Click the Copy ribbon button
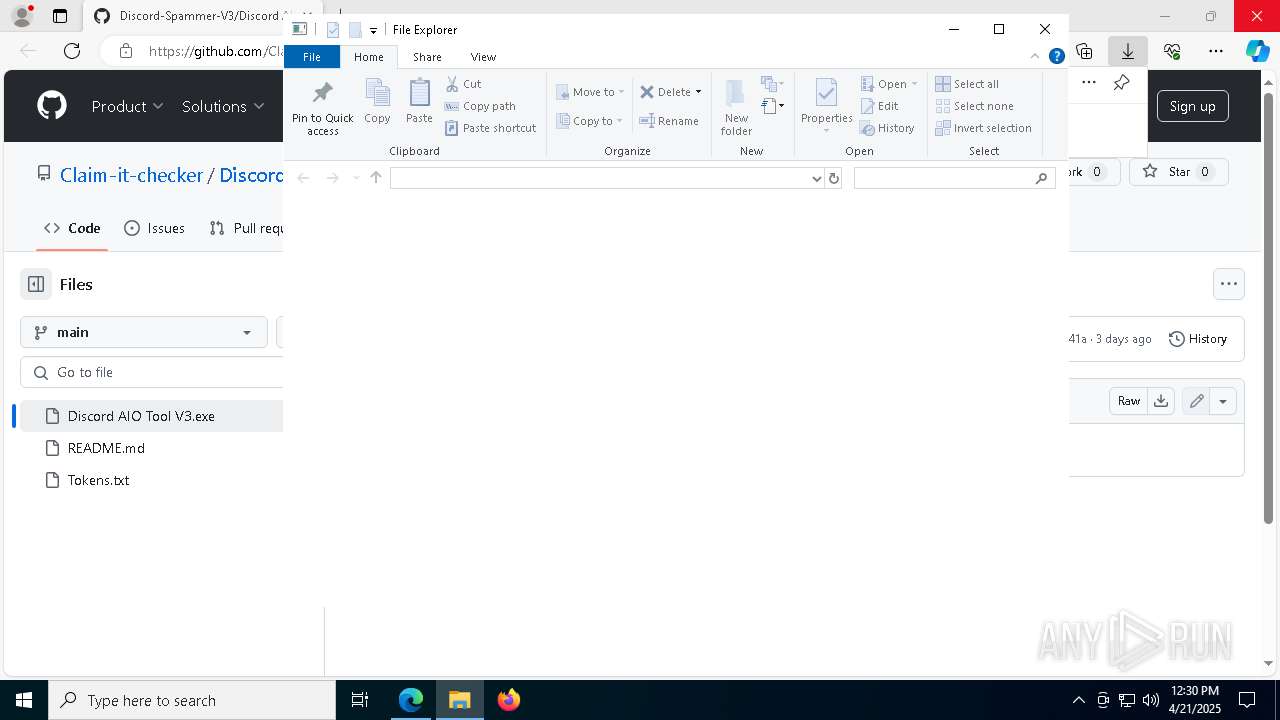This screenshot has height=720, width=1280. coord(377,102)
